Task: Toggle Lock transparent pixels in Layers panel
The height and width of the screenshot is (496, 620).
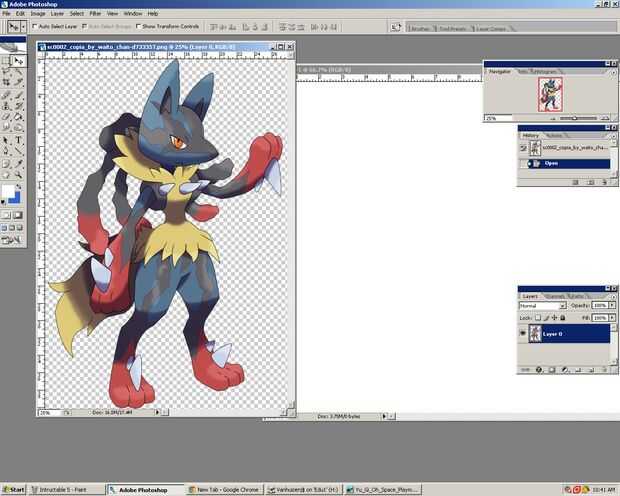Action: 538,318
